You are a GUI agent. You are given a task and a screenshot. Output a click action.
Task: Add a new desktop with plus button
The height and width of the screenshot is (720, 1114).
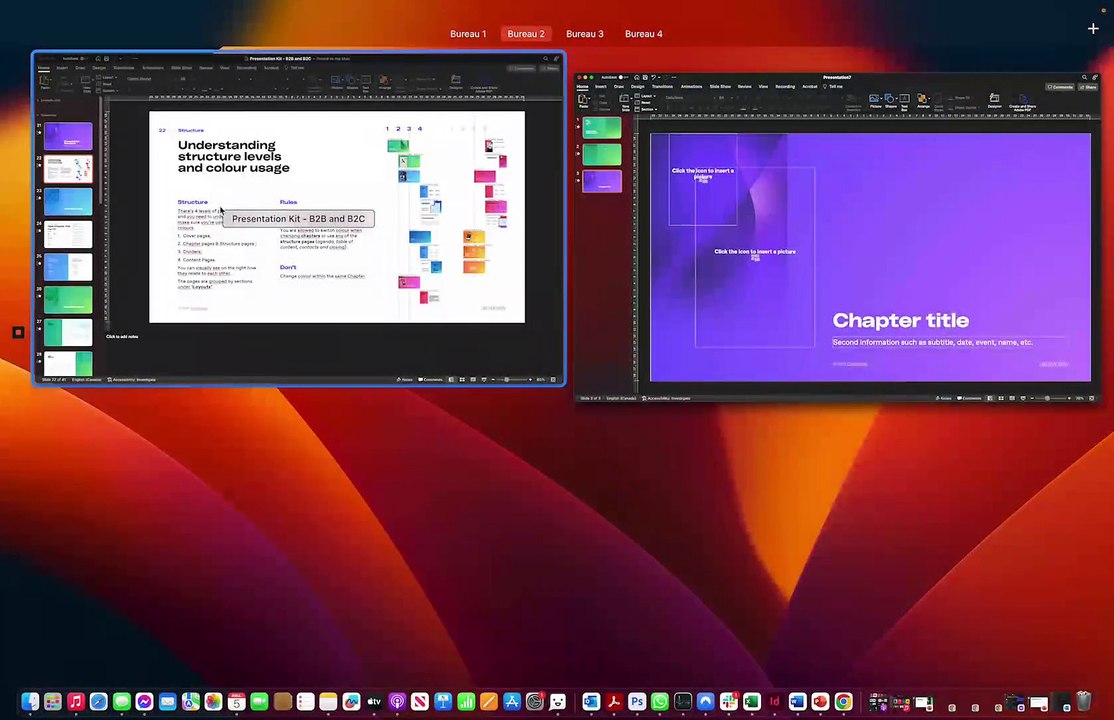click(x=1093, y=28)
